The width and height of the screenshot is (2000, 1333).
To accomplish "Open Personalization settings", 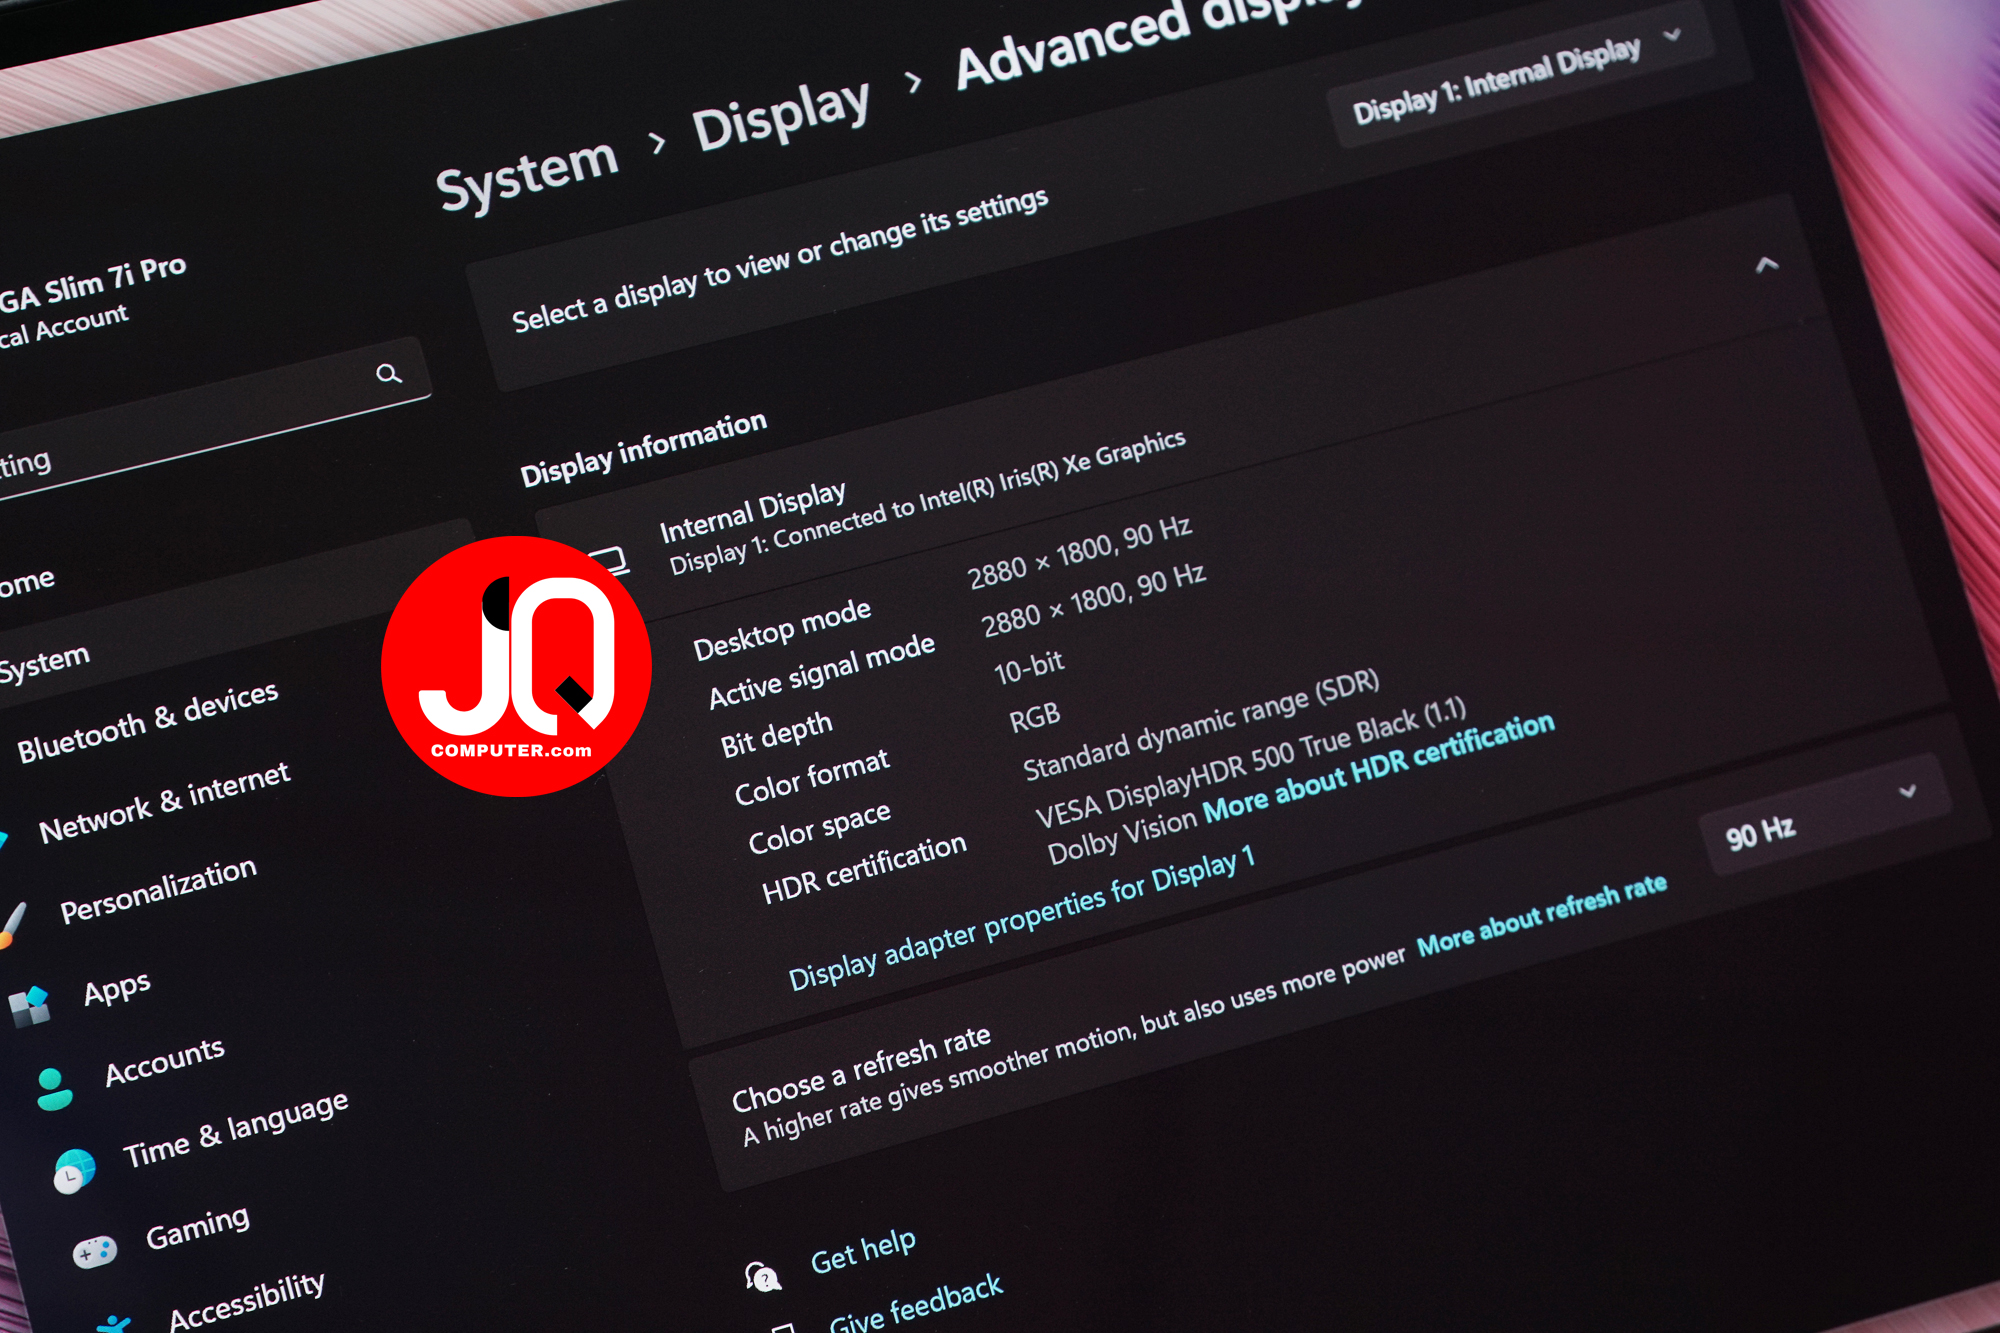I will click(159, 889).
